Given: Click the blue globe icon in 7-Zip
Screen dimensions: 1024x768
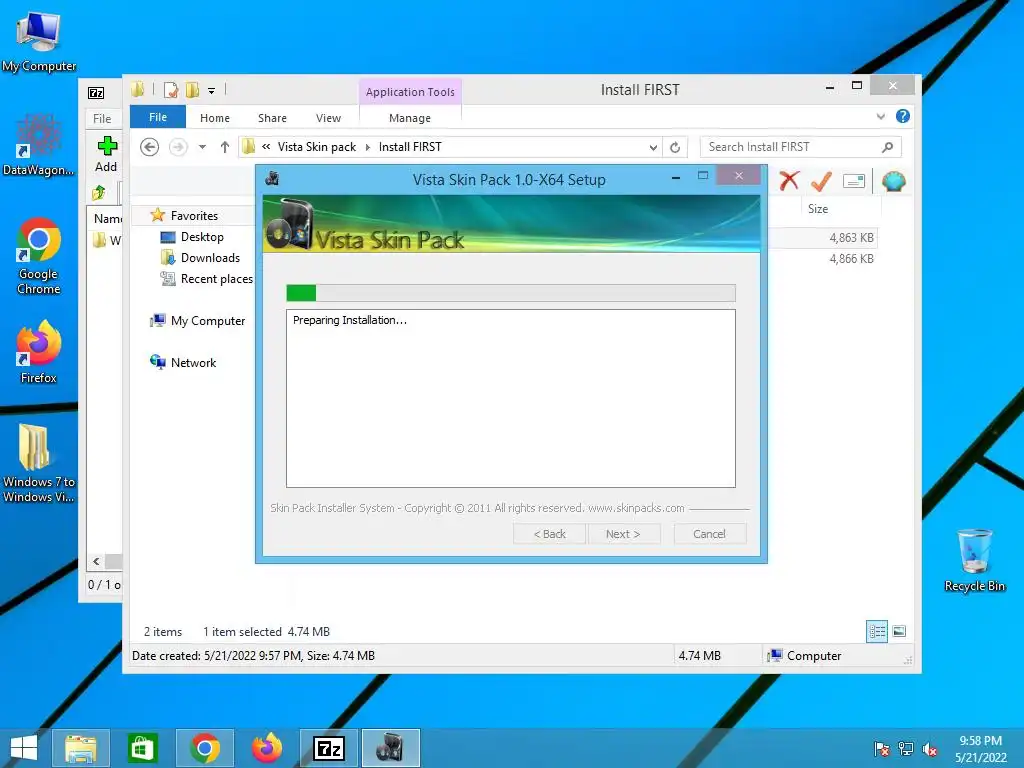Looking at the screenshot, I should tap(893, 181).
